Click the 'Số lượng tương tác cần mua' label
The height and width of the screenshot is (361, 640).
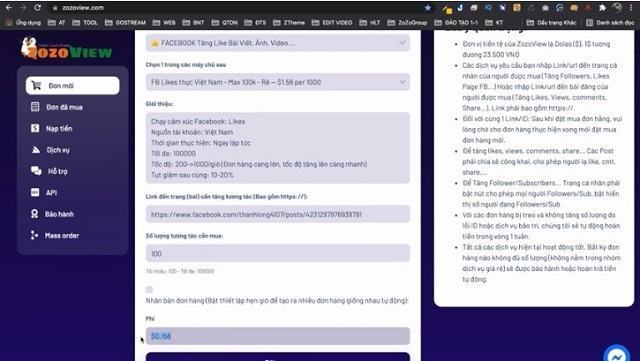coord(184,236)
